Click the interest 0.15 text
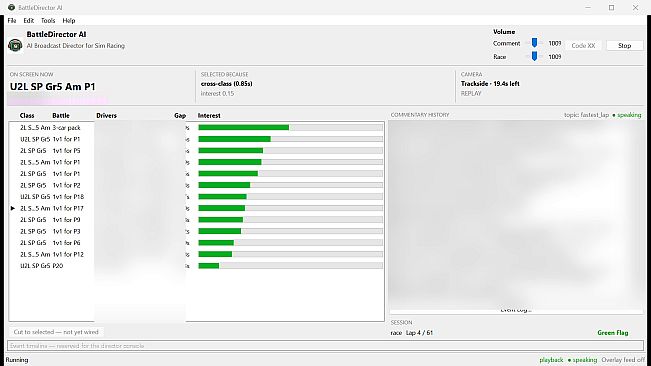The width and height of the screenshot is (651, 366). [x=217, y=94]
